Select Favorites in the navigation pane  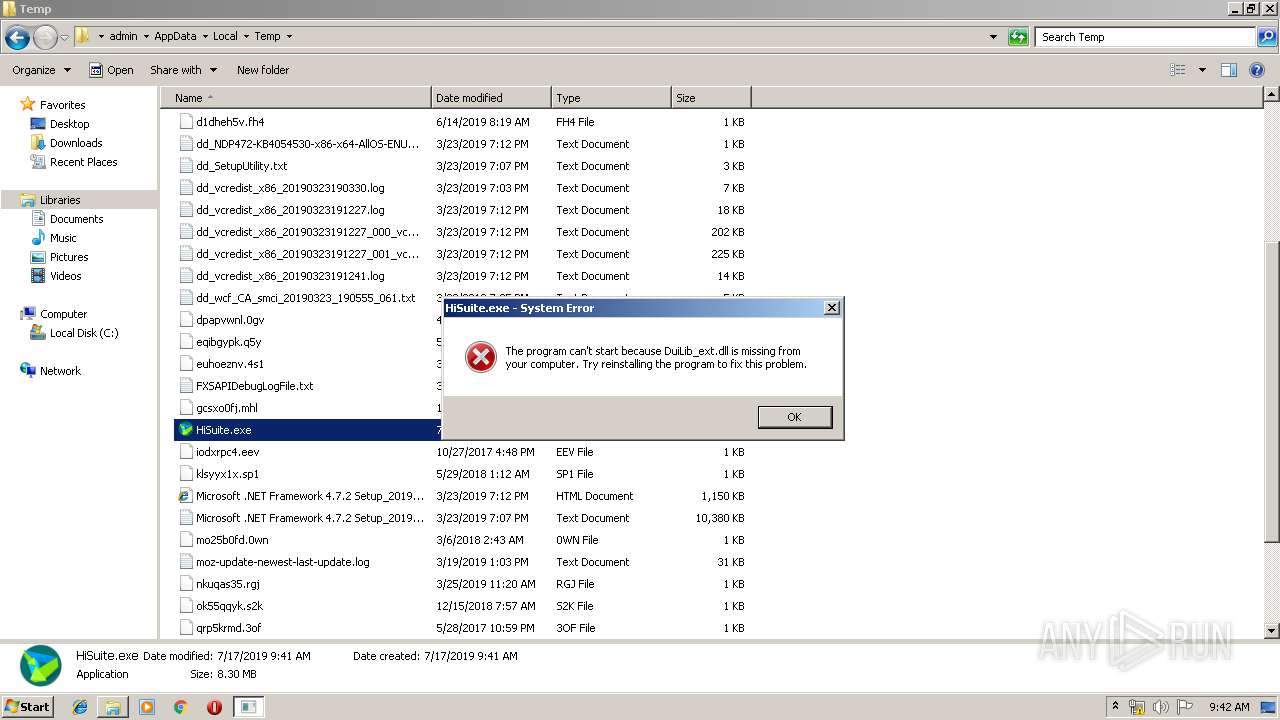pyautogui.click(x=62, y=105)
